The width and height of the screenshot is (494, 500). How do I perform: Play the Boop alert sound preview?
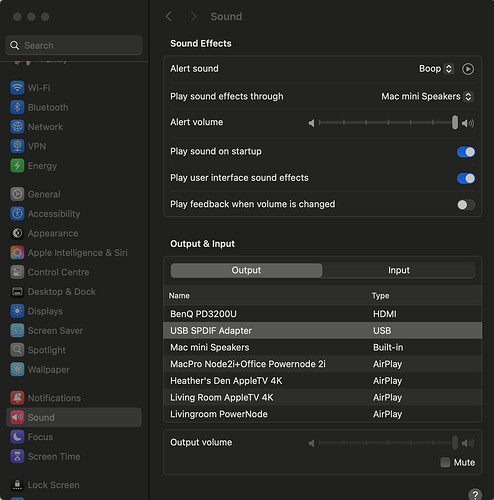(468, 69)
